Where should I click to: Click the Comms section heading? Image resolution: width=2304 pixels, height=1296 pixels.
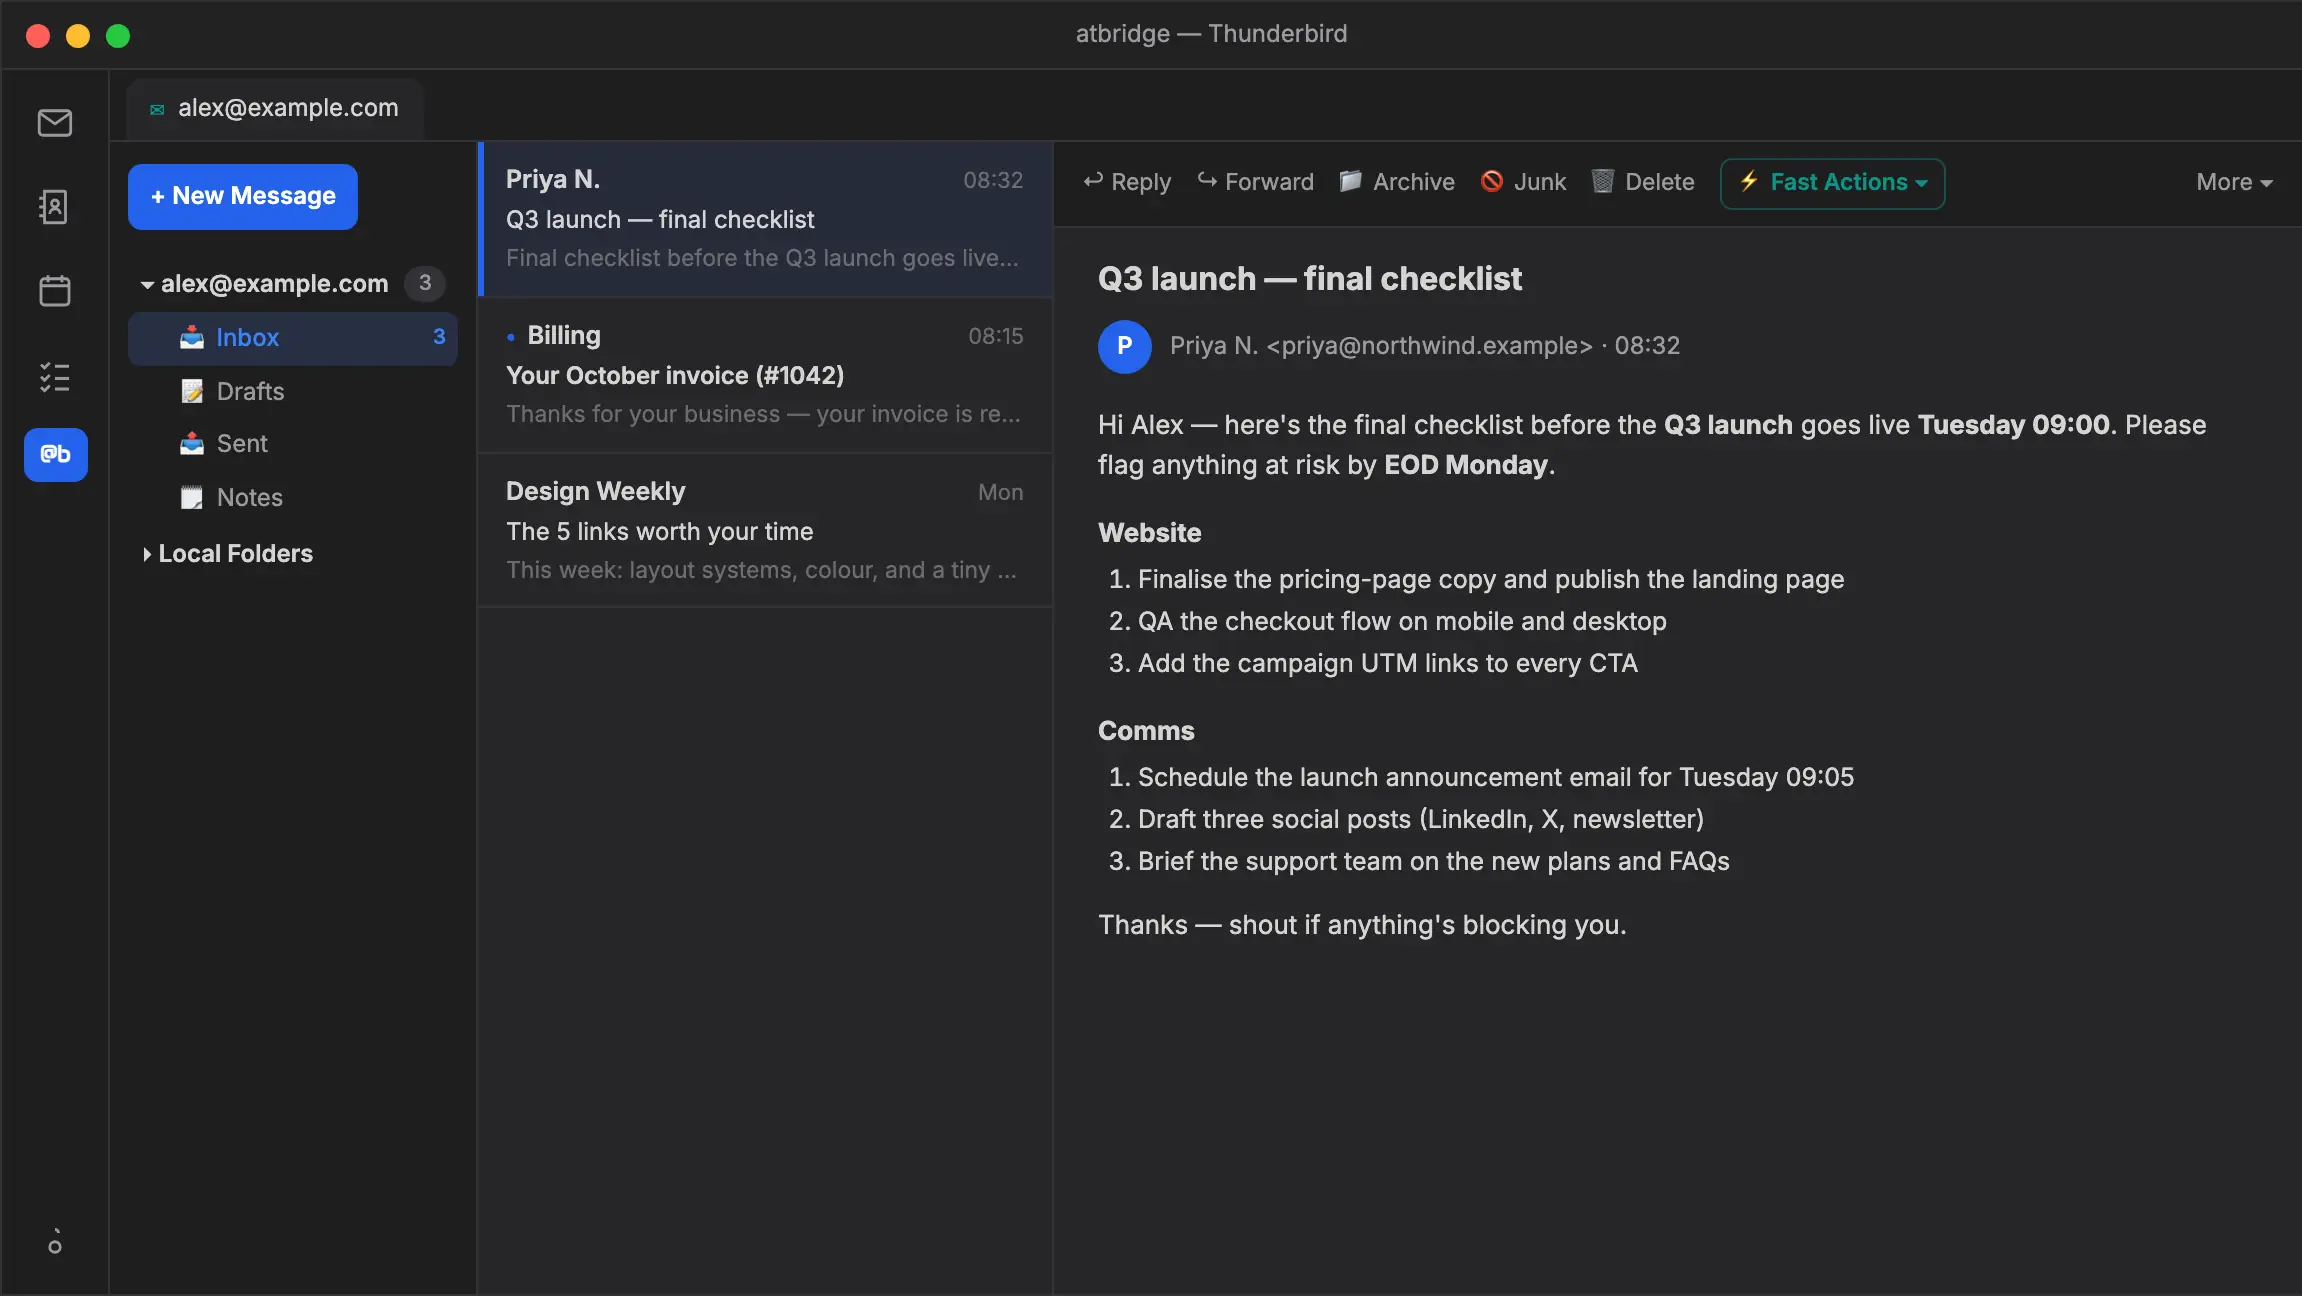coord(1146,731)
